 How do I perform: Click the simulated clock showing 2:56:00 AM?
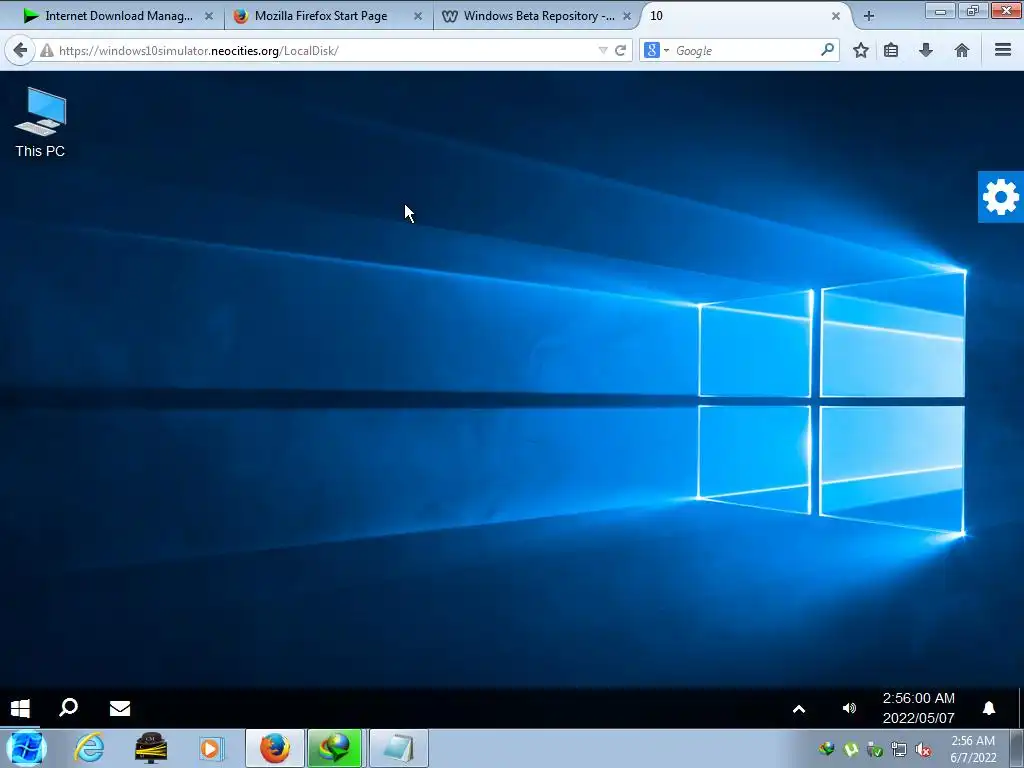pos(918,698)
